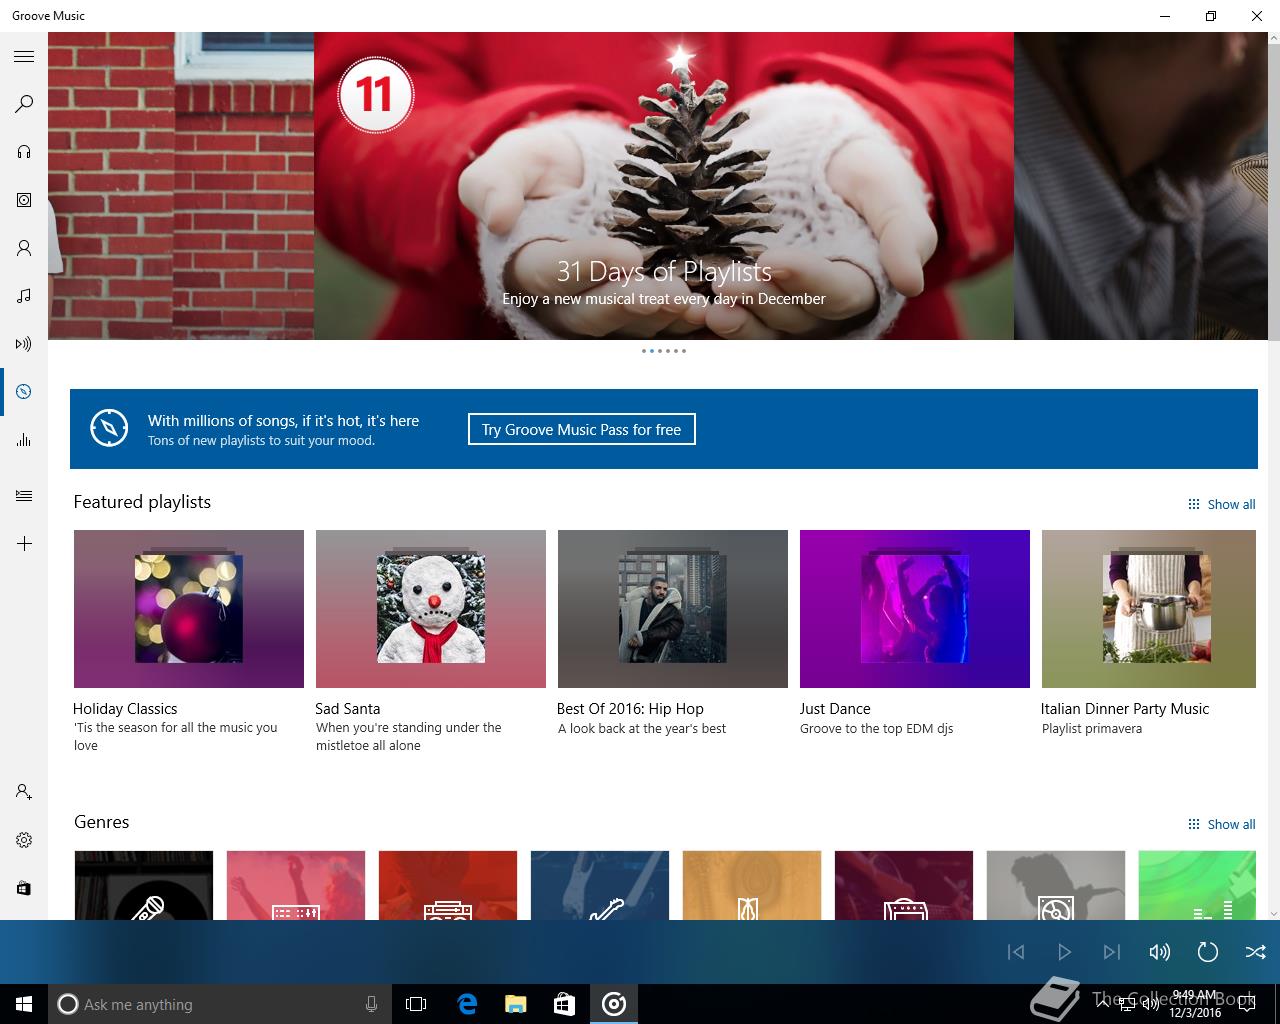Screen dimensions: 1280x1024
Task: Toggle shuffle in the playback bar
Action: point(1256,952)
